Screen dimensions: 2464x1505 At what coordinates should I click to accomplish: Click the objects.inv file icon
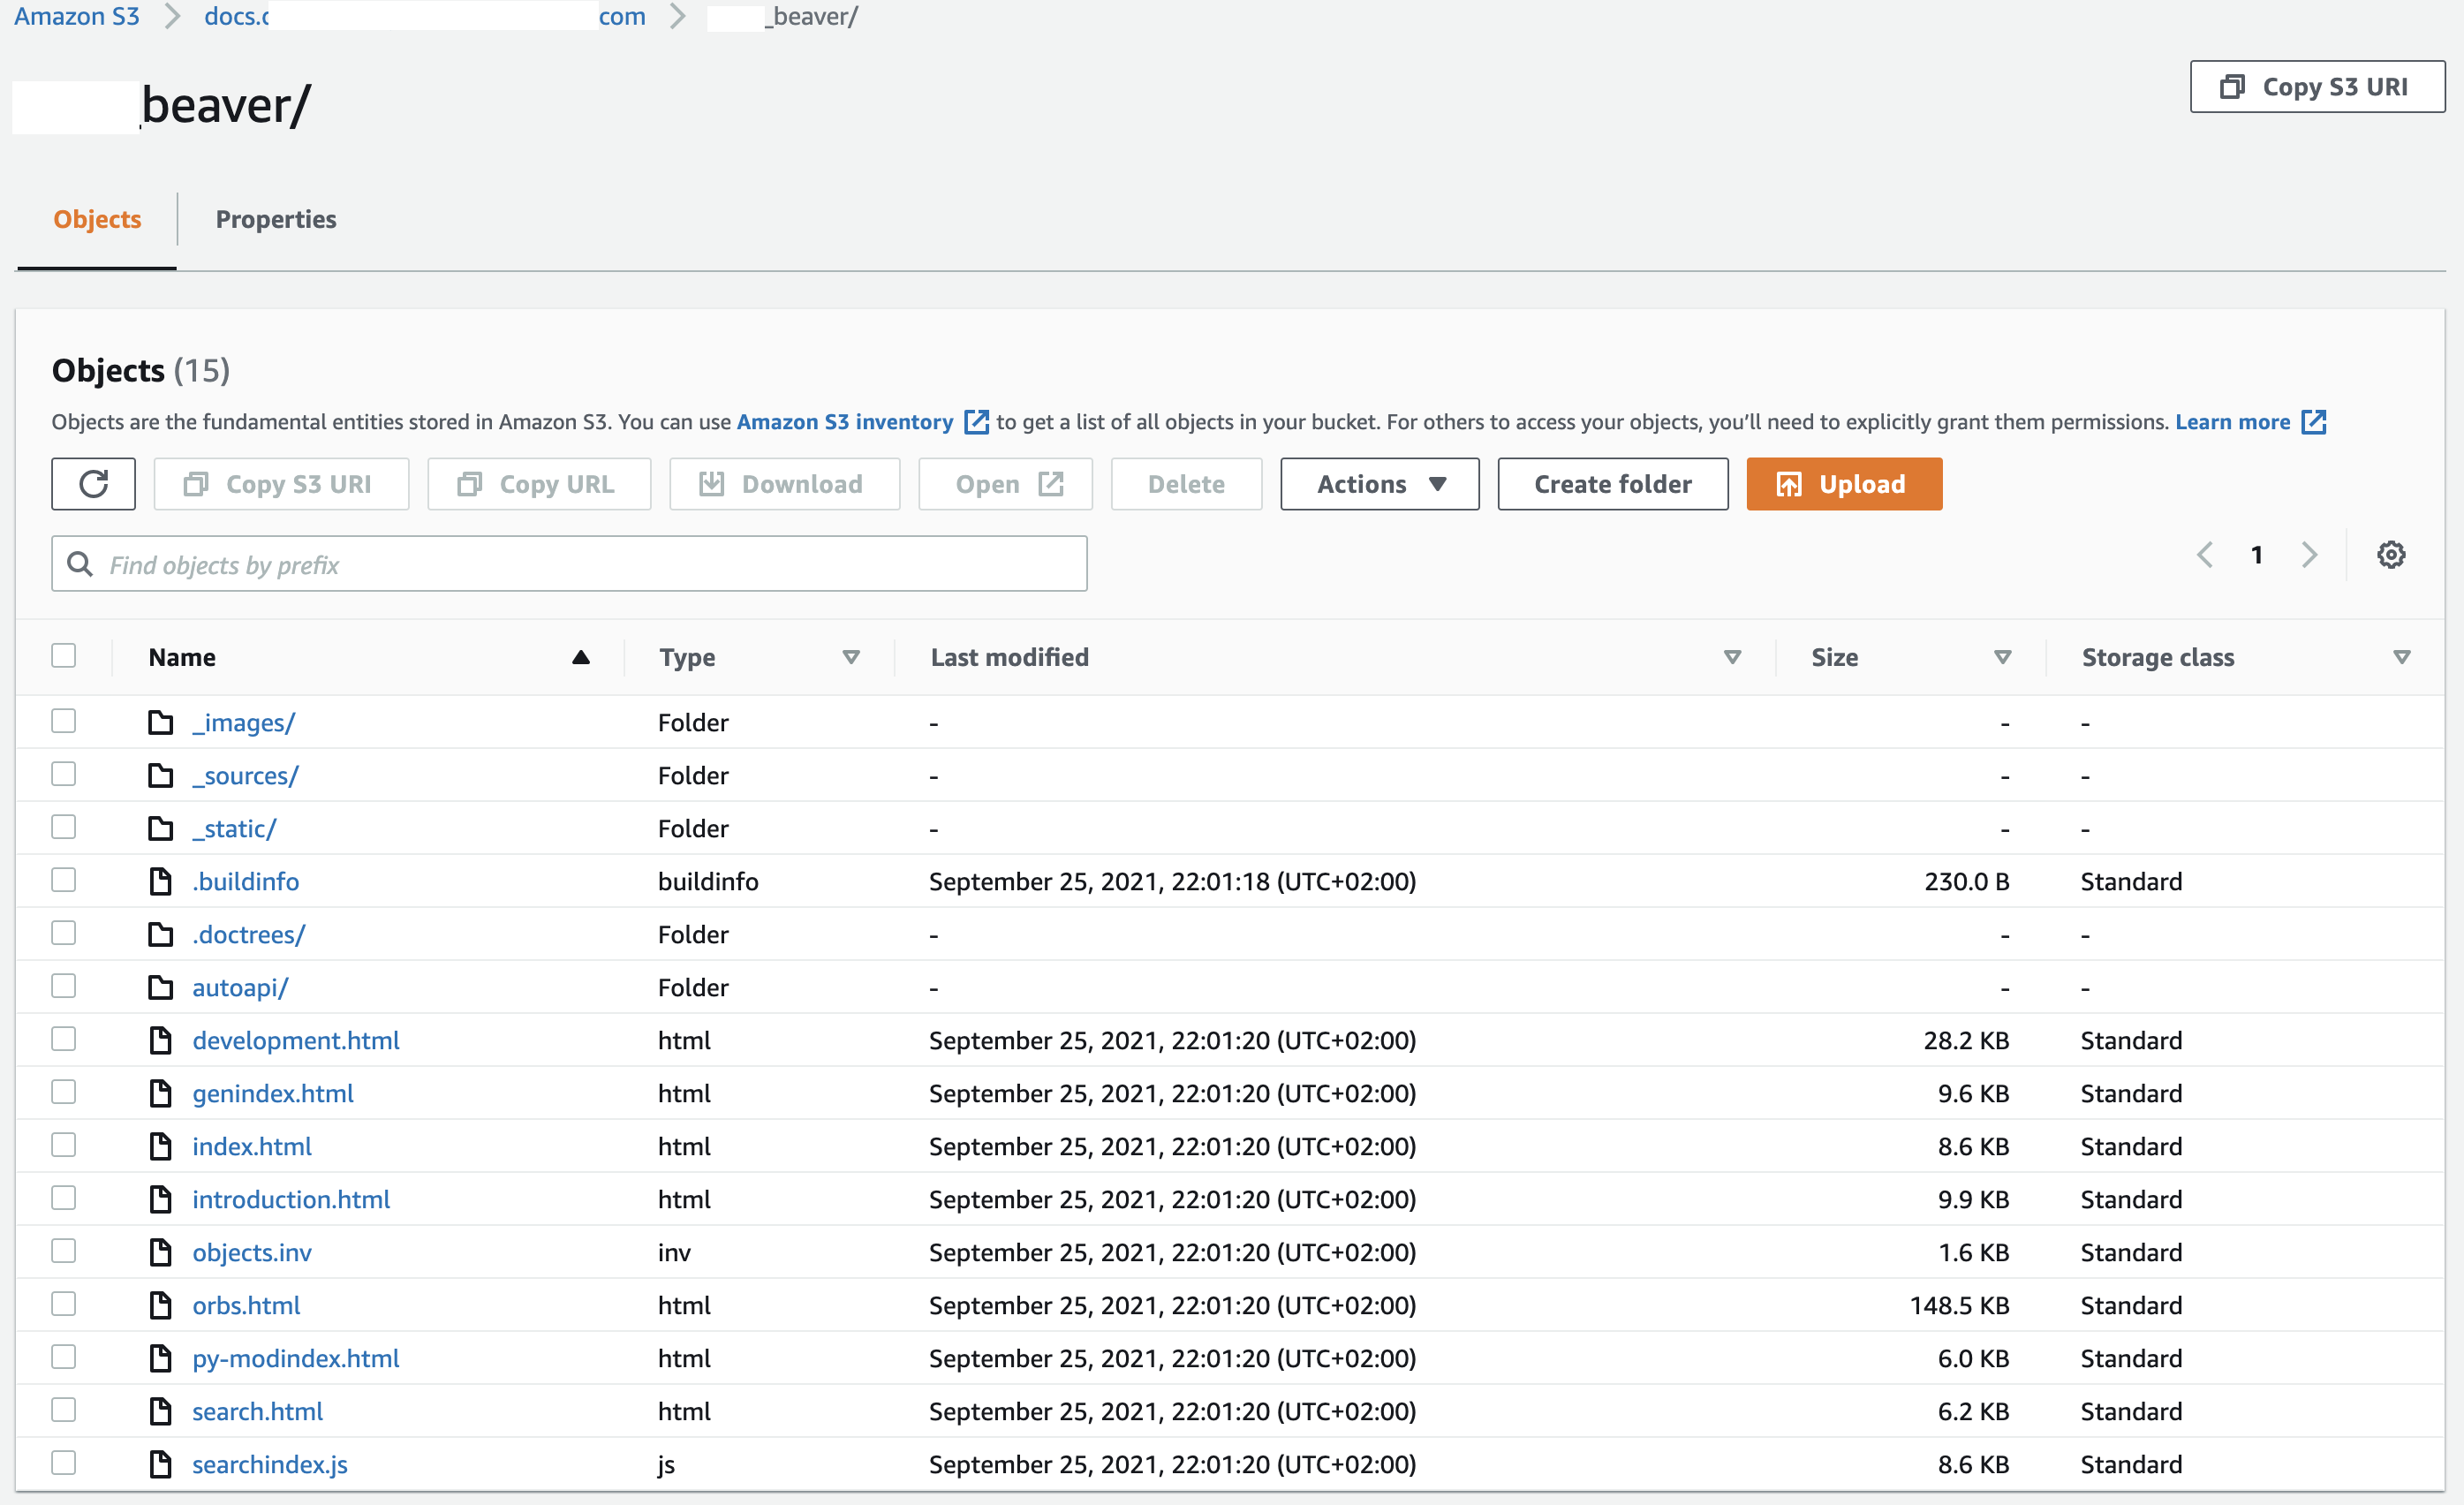pos(160,1252)
